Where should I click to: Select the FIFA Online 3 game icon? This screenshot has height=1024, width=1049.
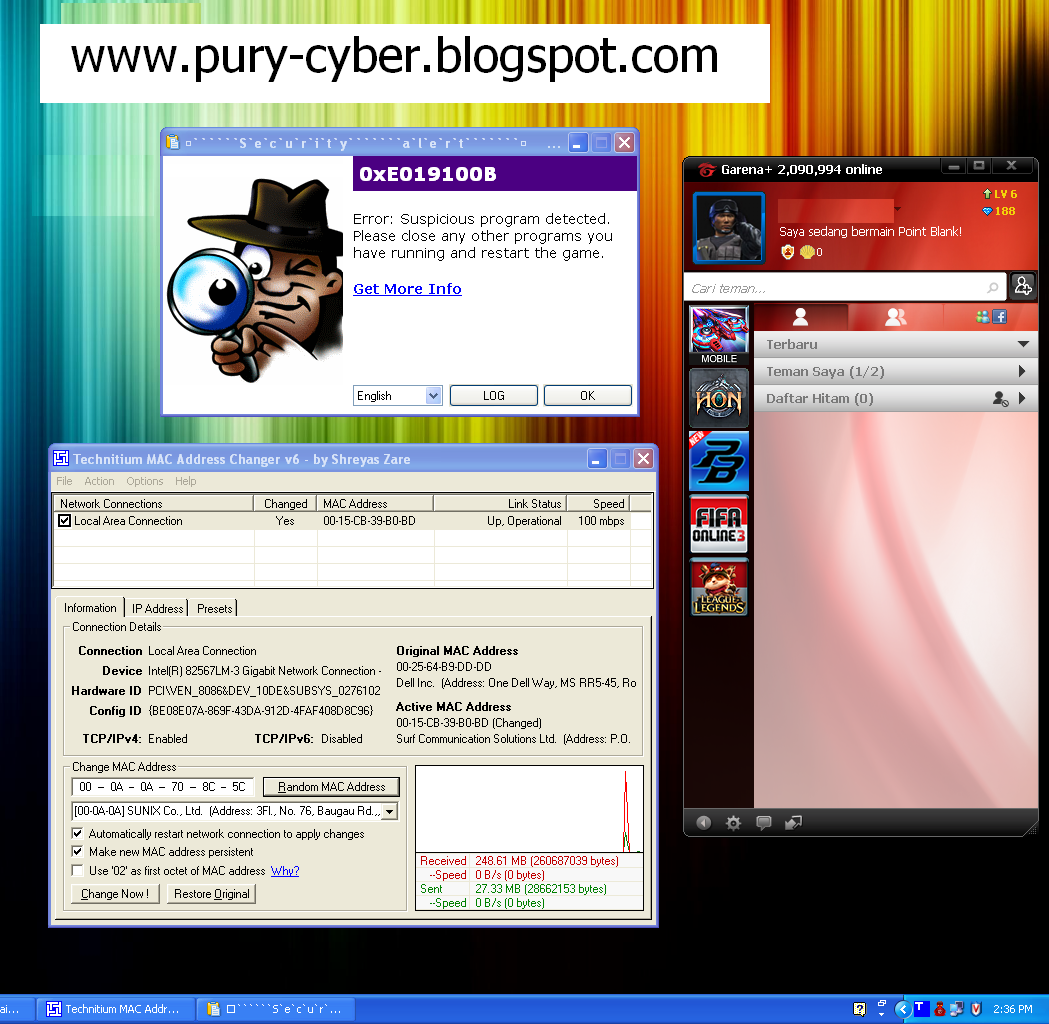pos(719,525)
